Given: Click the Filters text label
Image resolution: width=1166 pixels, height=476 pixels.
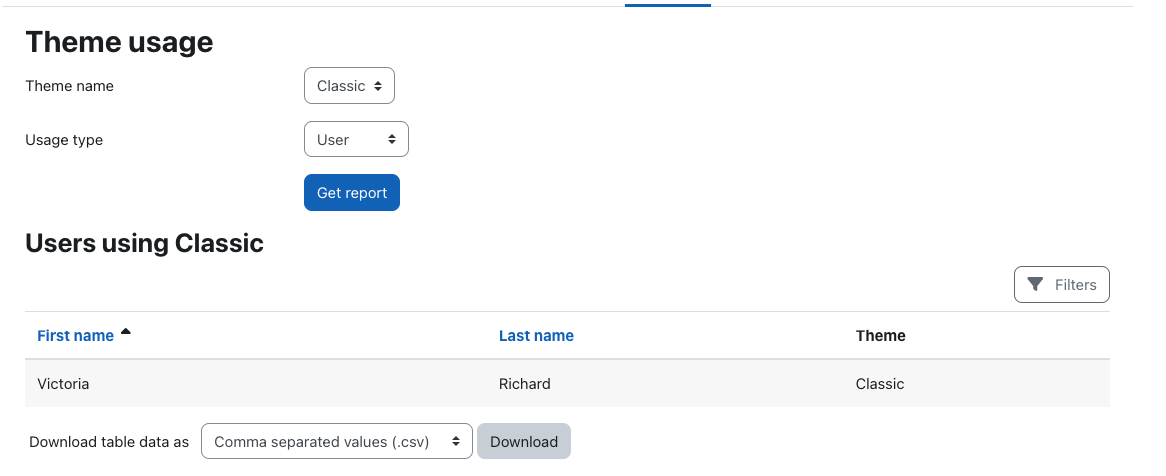Looking at the screenshot, I should 1075,285.
